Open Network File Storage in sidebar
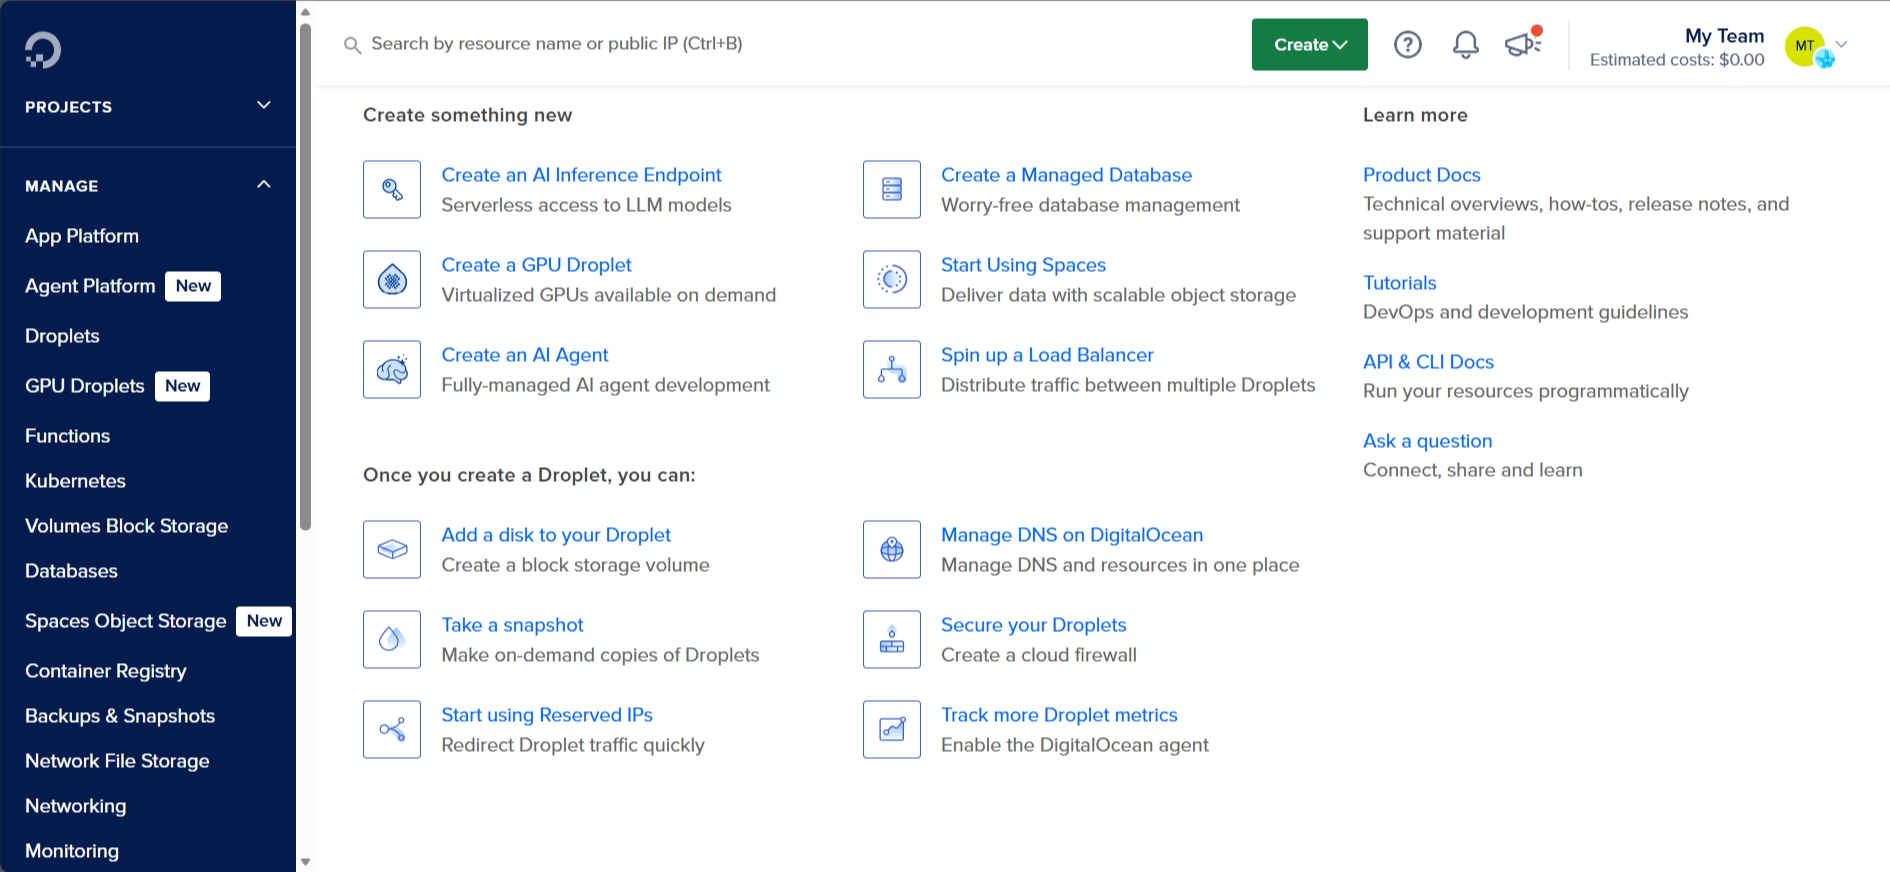This screenshot has height=872, width=1890. (117, 761)
